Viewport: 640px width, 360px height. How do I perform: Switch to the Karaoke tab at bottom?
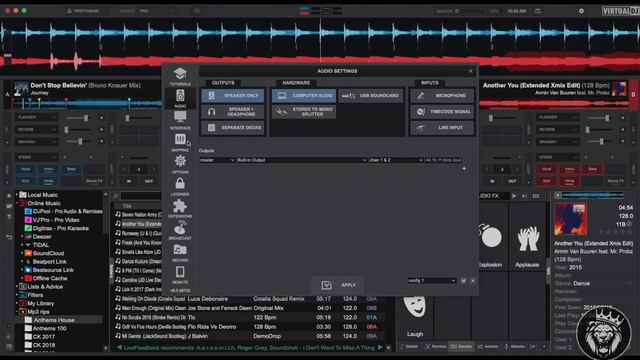(x=515, y=347)
